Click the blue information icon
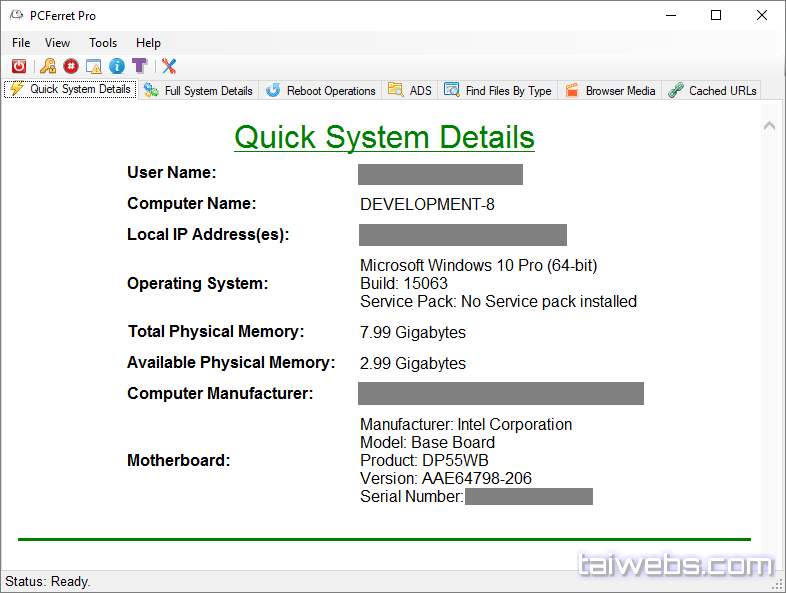This screenshot has height=593, width=786. tap(117, 66)
